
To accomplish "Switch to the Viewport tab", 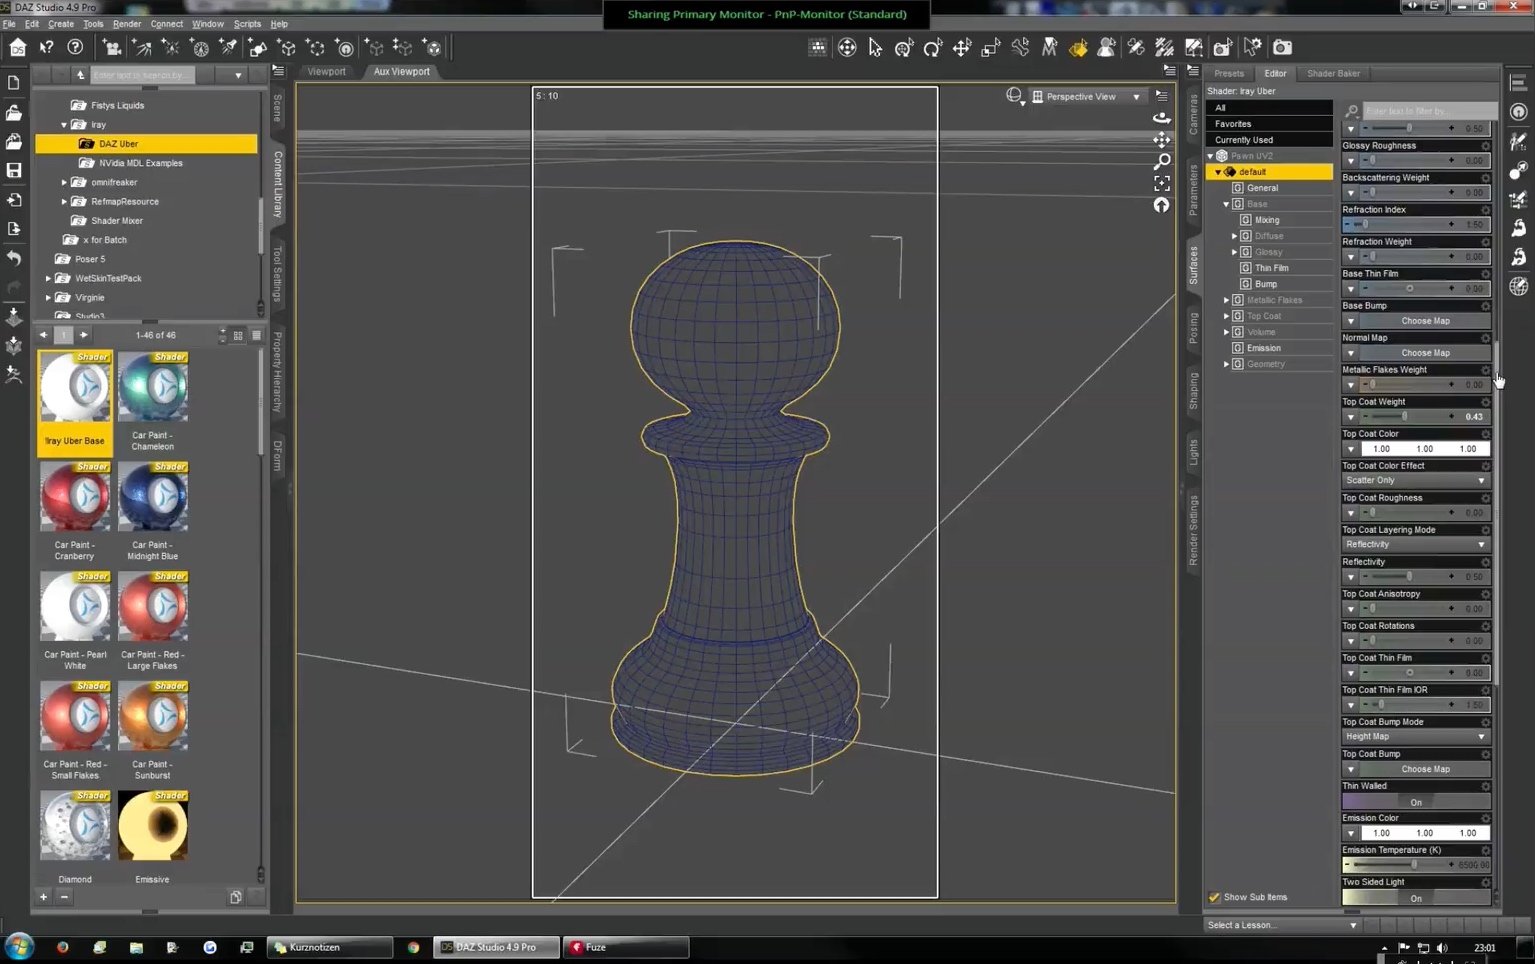I will [326, 72].
